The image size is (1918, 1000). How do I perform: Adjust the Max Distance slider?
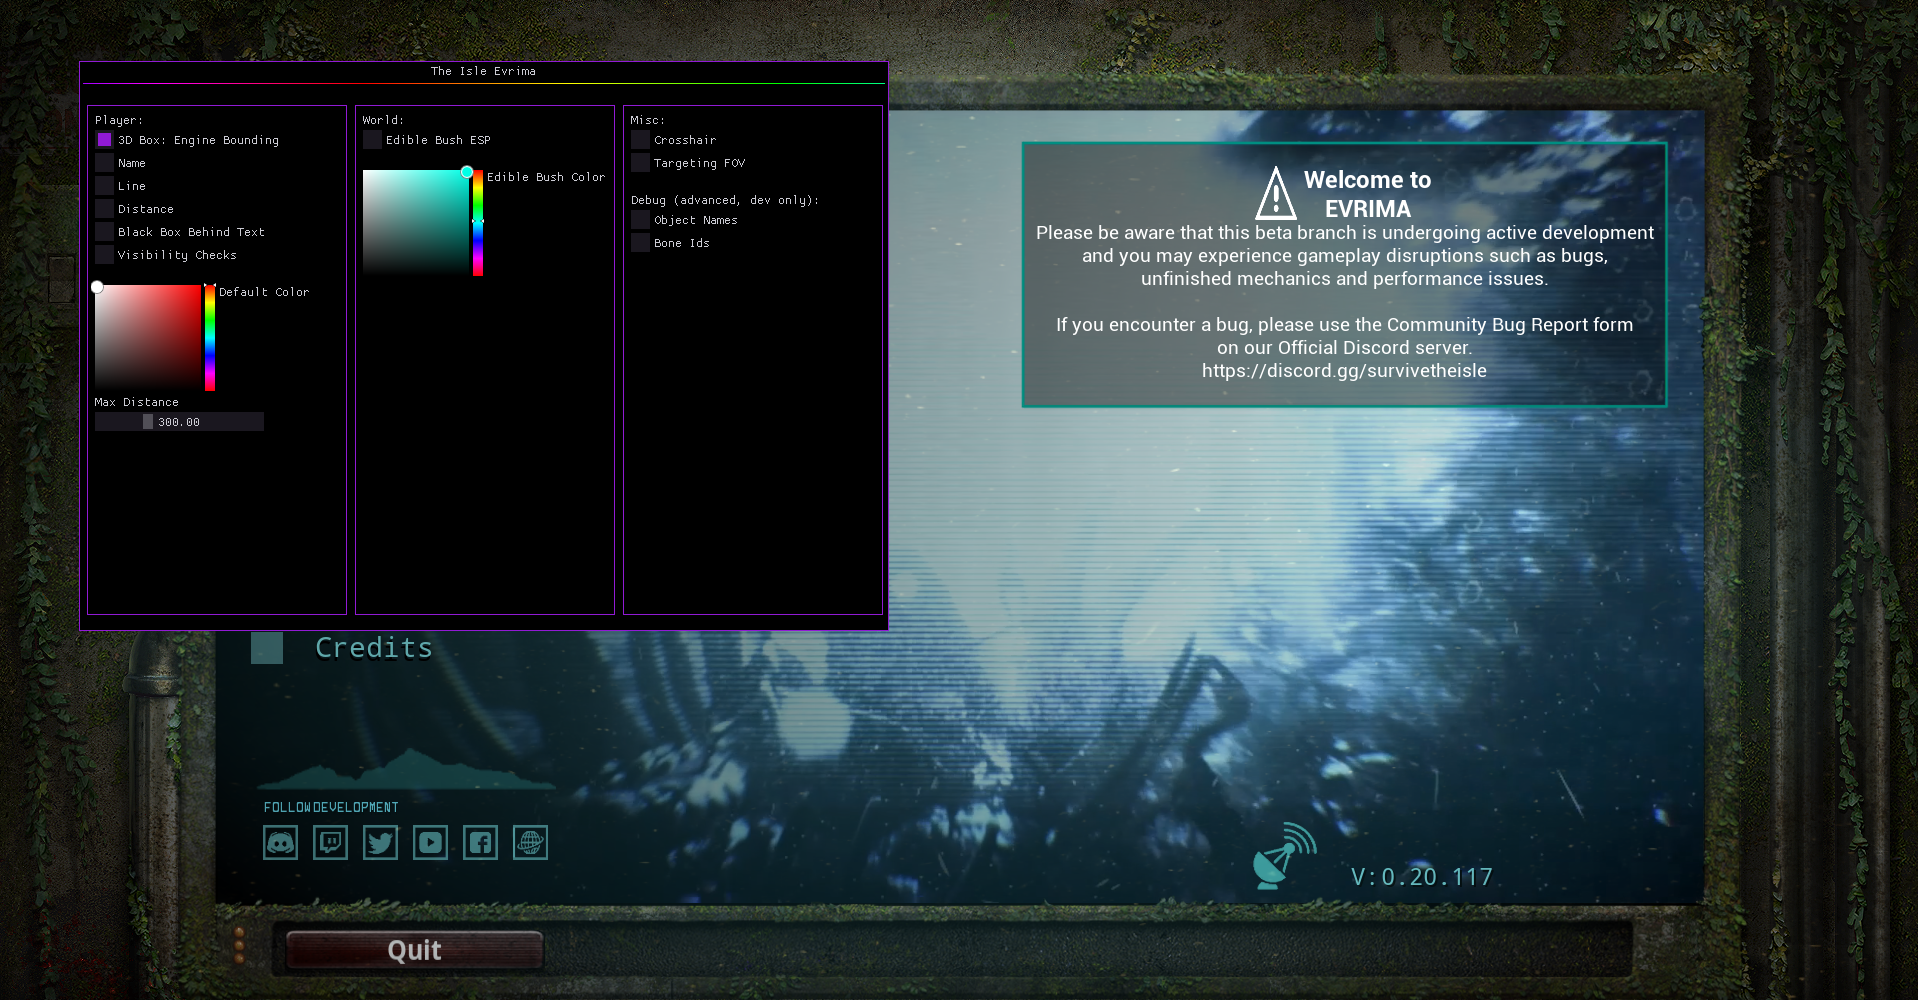click(179, 422)
